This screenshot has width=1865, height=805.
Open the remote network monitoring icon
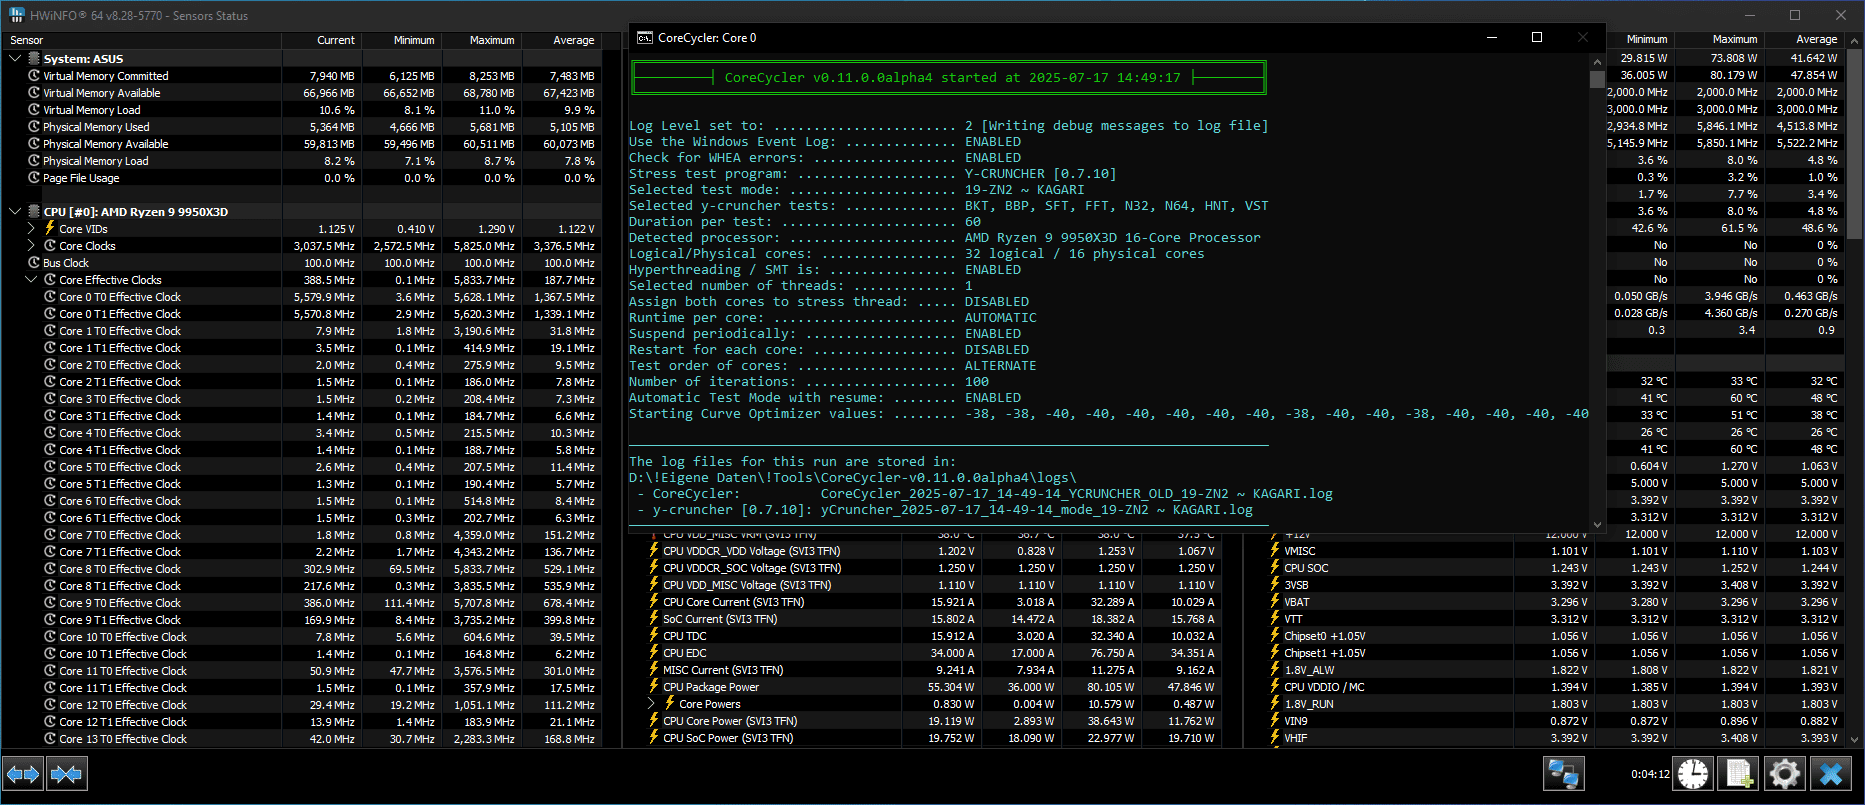(1563, 774)
